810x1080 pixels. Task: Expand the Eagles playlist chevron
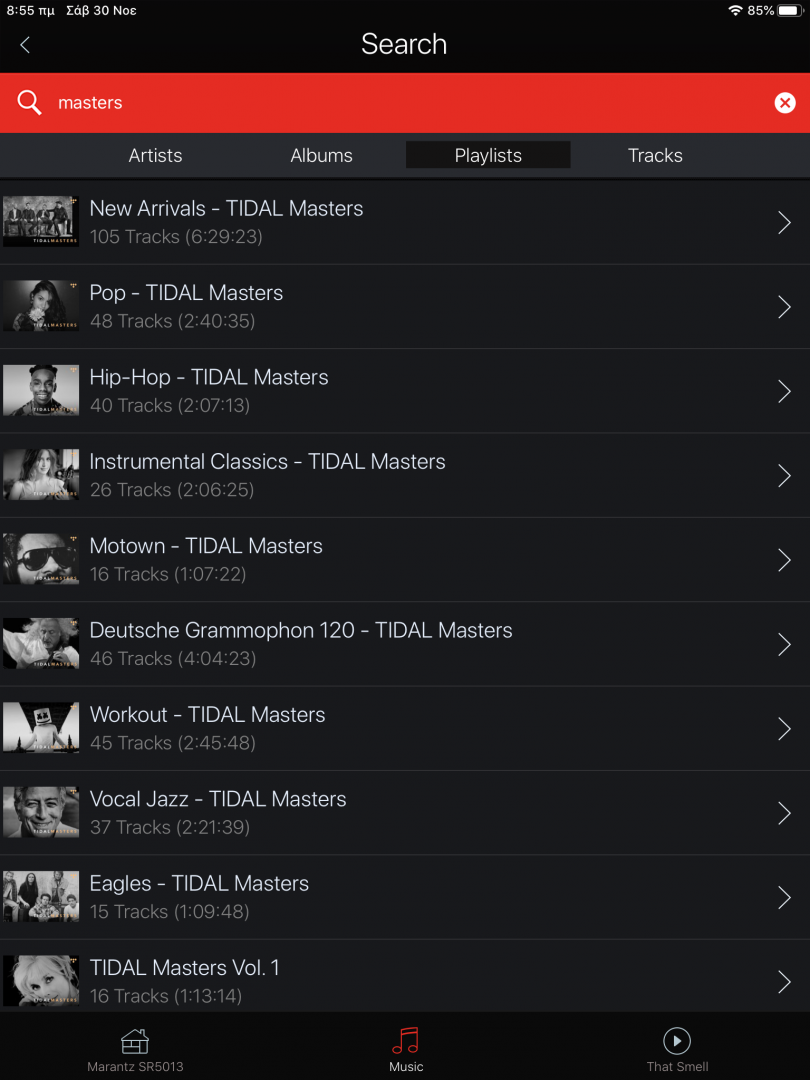tap(784, 897)
